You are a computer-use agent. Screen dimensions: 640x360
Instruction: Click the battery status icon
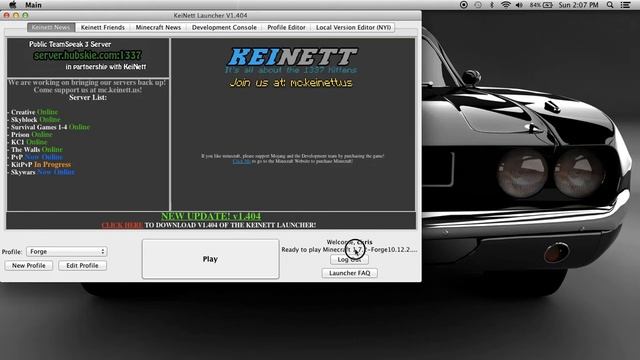click(x=541, y=5)
